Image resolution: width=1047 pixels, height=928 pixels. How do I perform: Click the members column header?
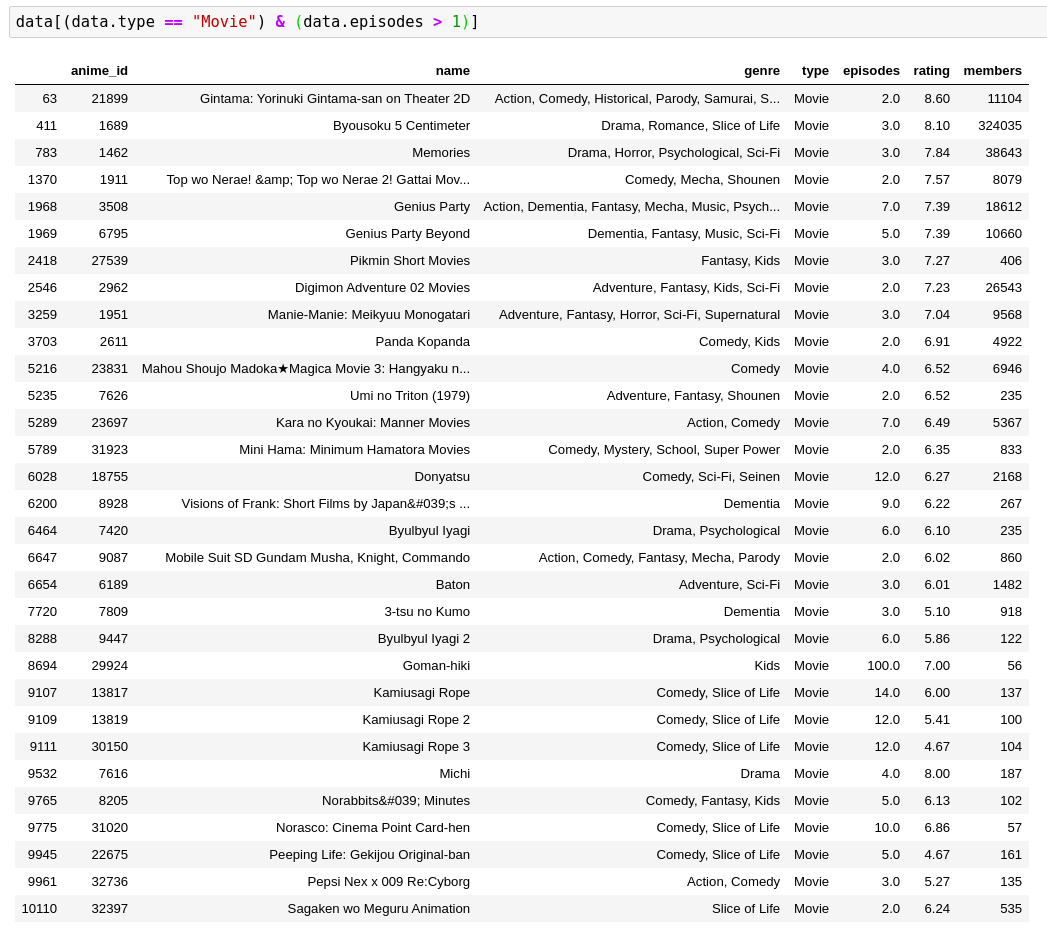pos(992,70)
